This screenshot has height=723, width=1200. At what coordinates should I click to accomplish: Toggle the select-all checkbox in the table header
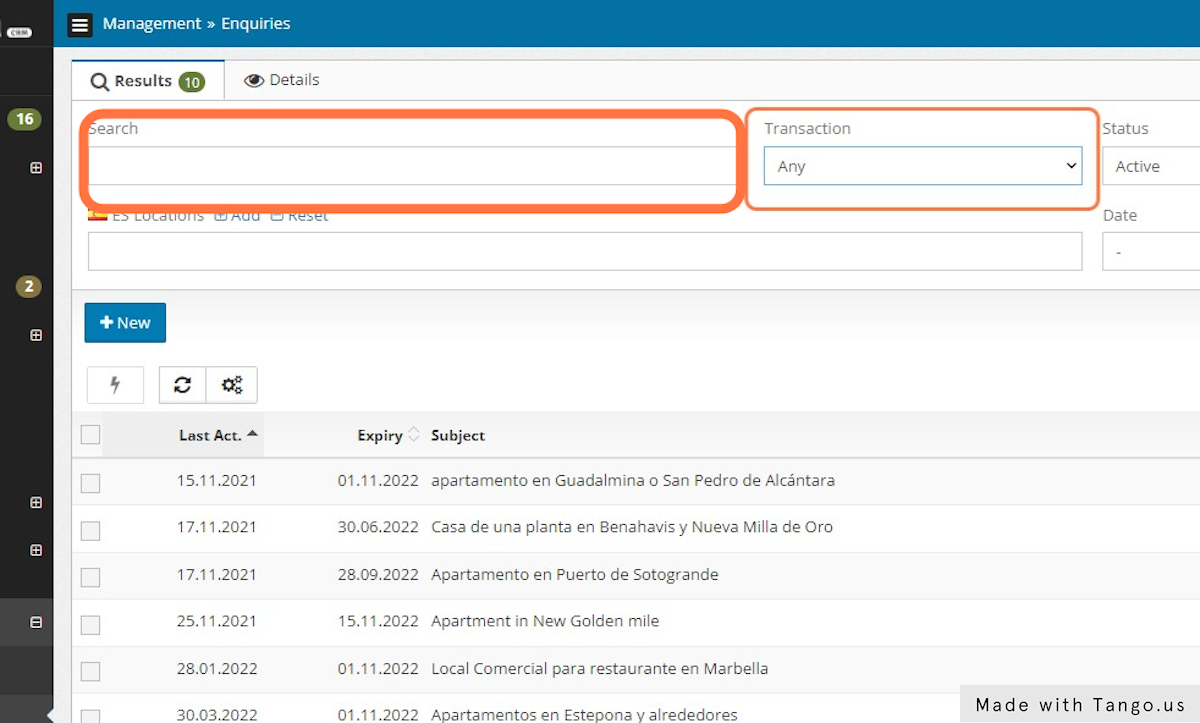(90, 434)
